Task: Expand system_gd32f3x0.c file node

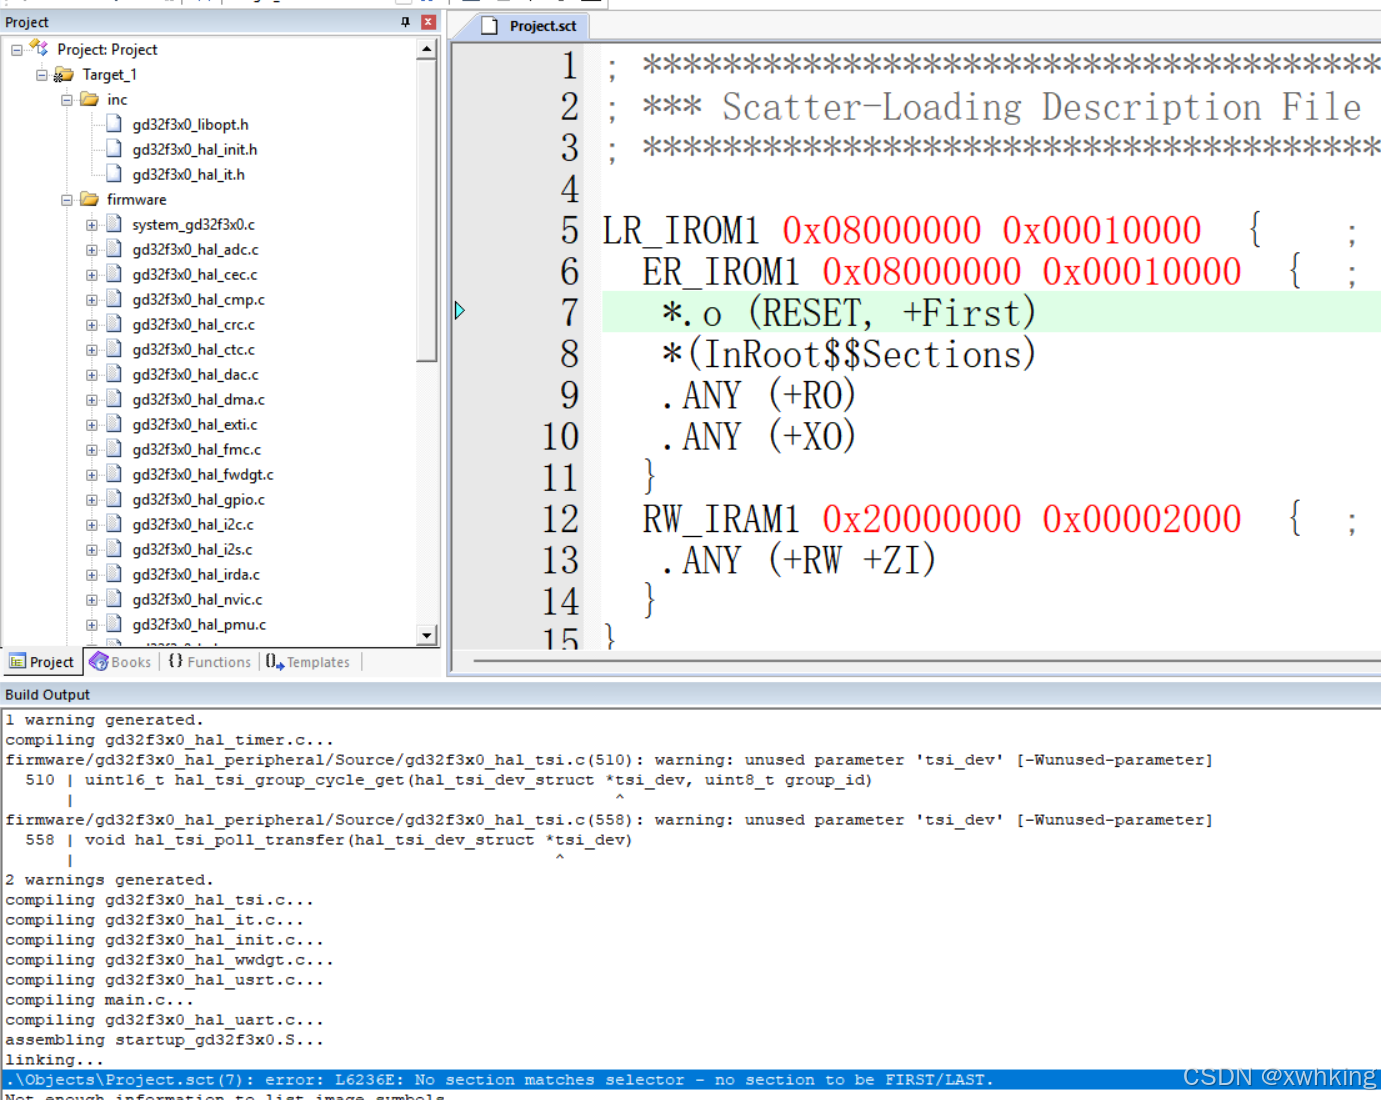Action: (92, 225)
